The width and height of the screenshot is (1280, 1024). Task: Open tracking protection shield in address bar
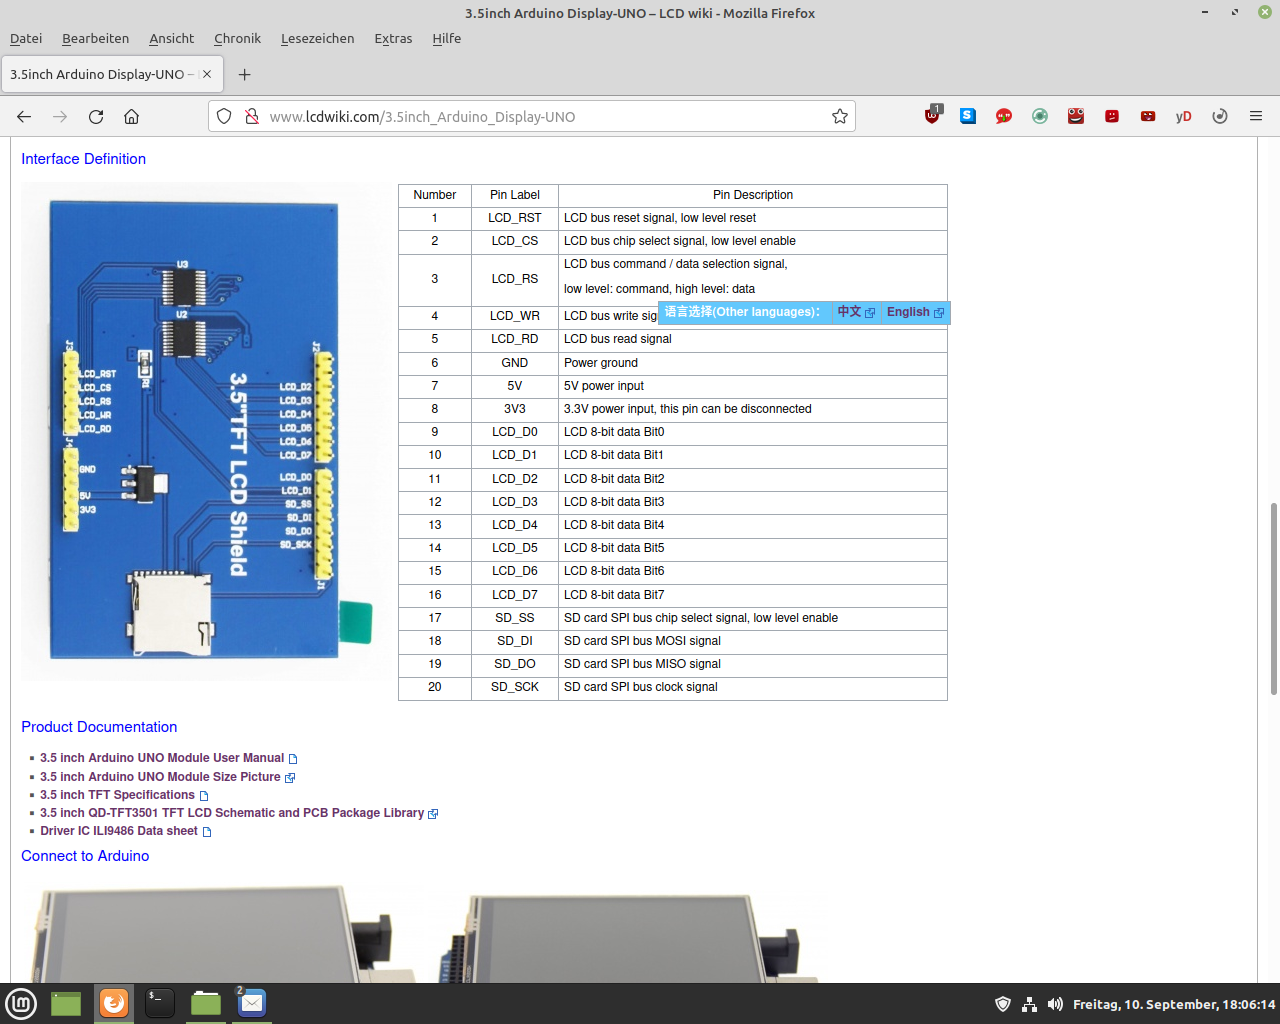(224, 117)
